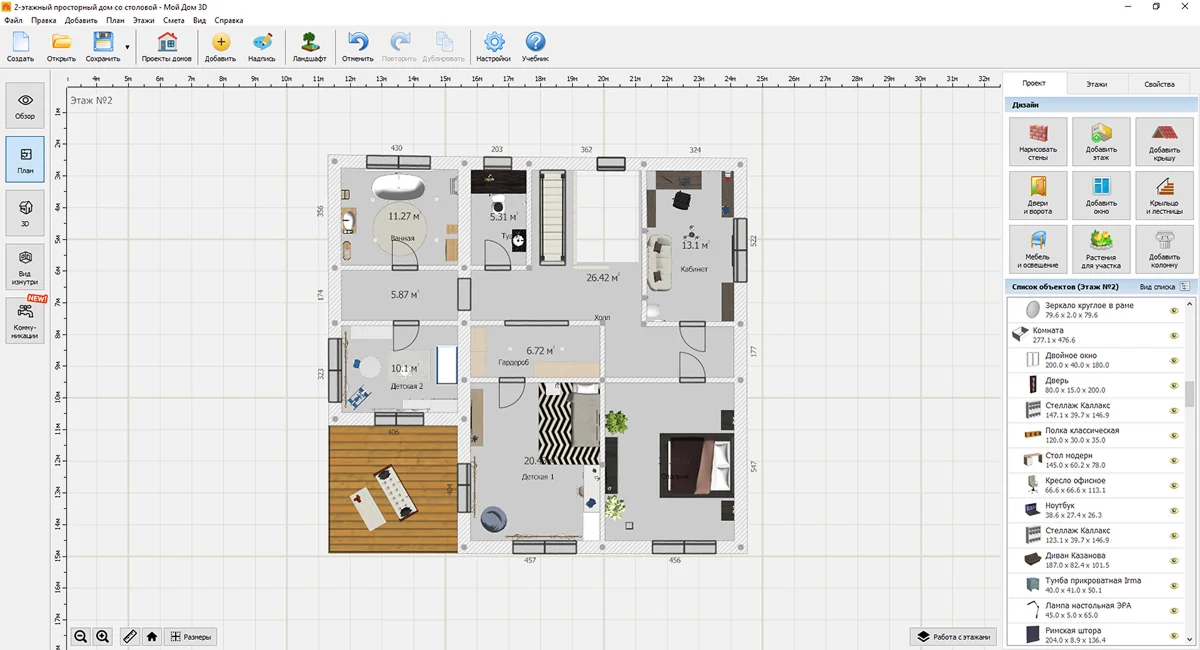This screenshot has height=650, width=1200.
Task: Toggle visibility of Стол модерн
Action: pos(1174,460)
